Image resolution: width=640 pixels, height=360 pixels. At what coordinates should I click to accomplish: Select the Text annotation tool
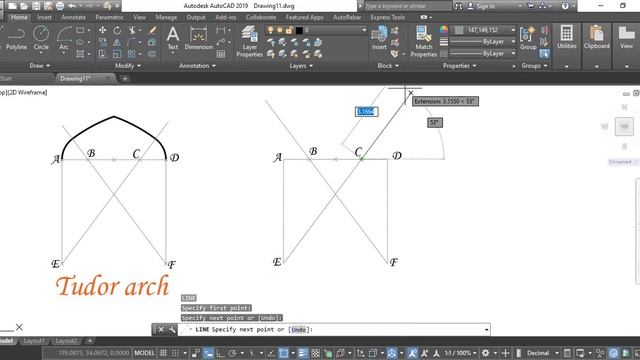(x=173, y=38)
